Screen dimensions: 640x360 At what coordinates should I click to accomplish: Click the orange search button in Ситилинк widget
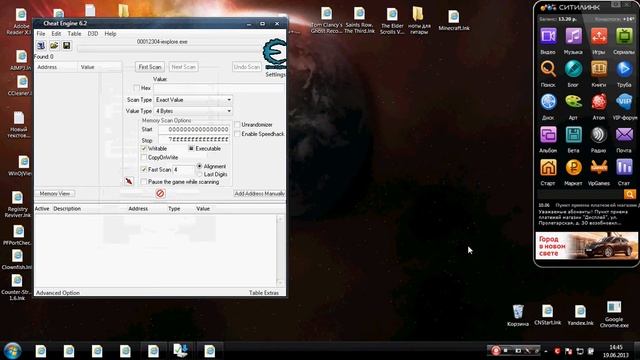(629, 194)
